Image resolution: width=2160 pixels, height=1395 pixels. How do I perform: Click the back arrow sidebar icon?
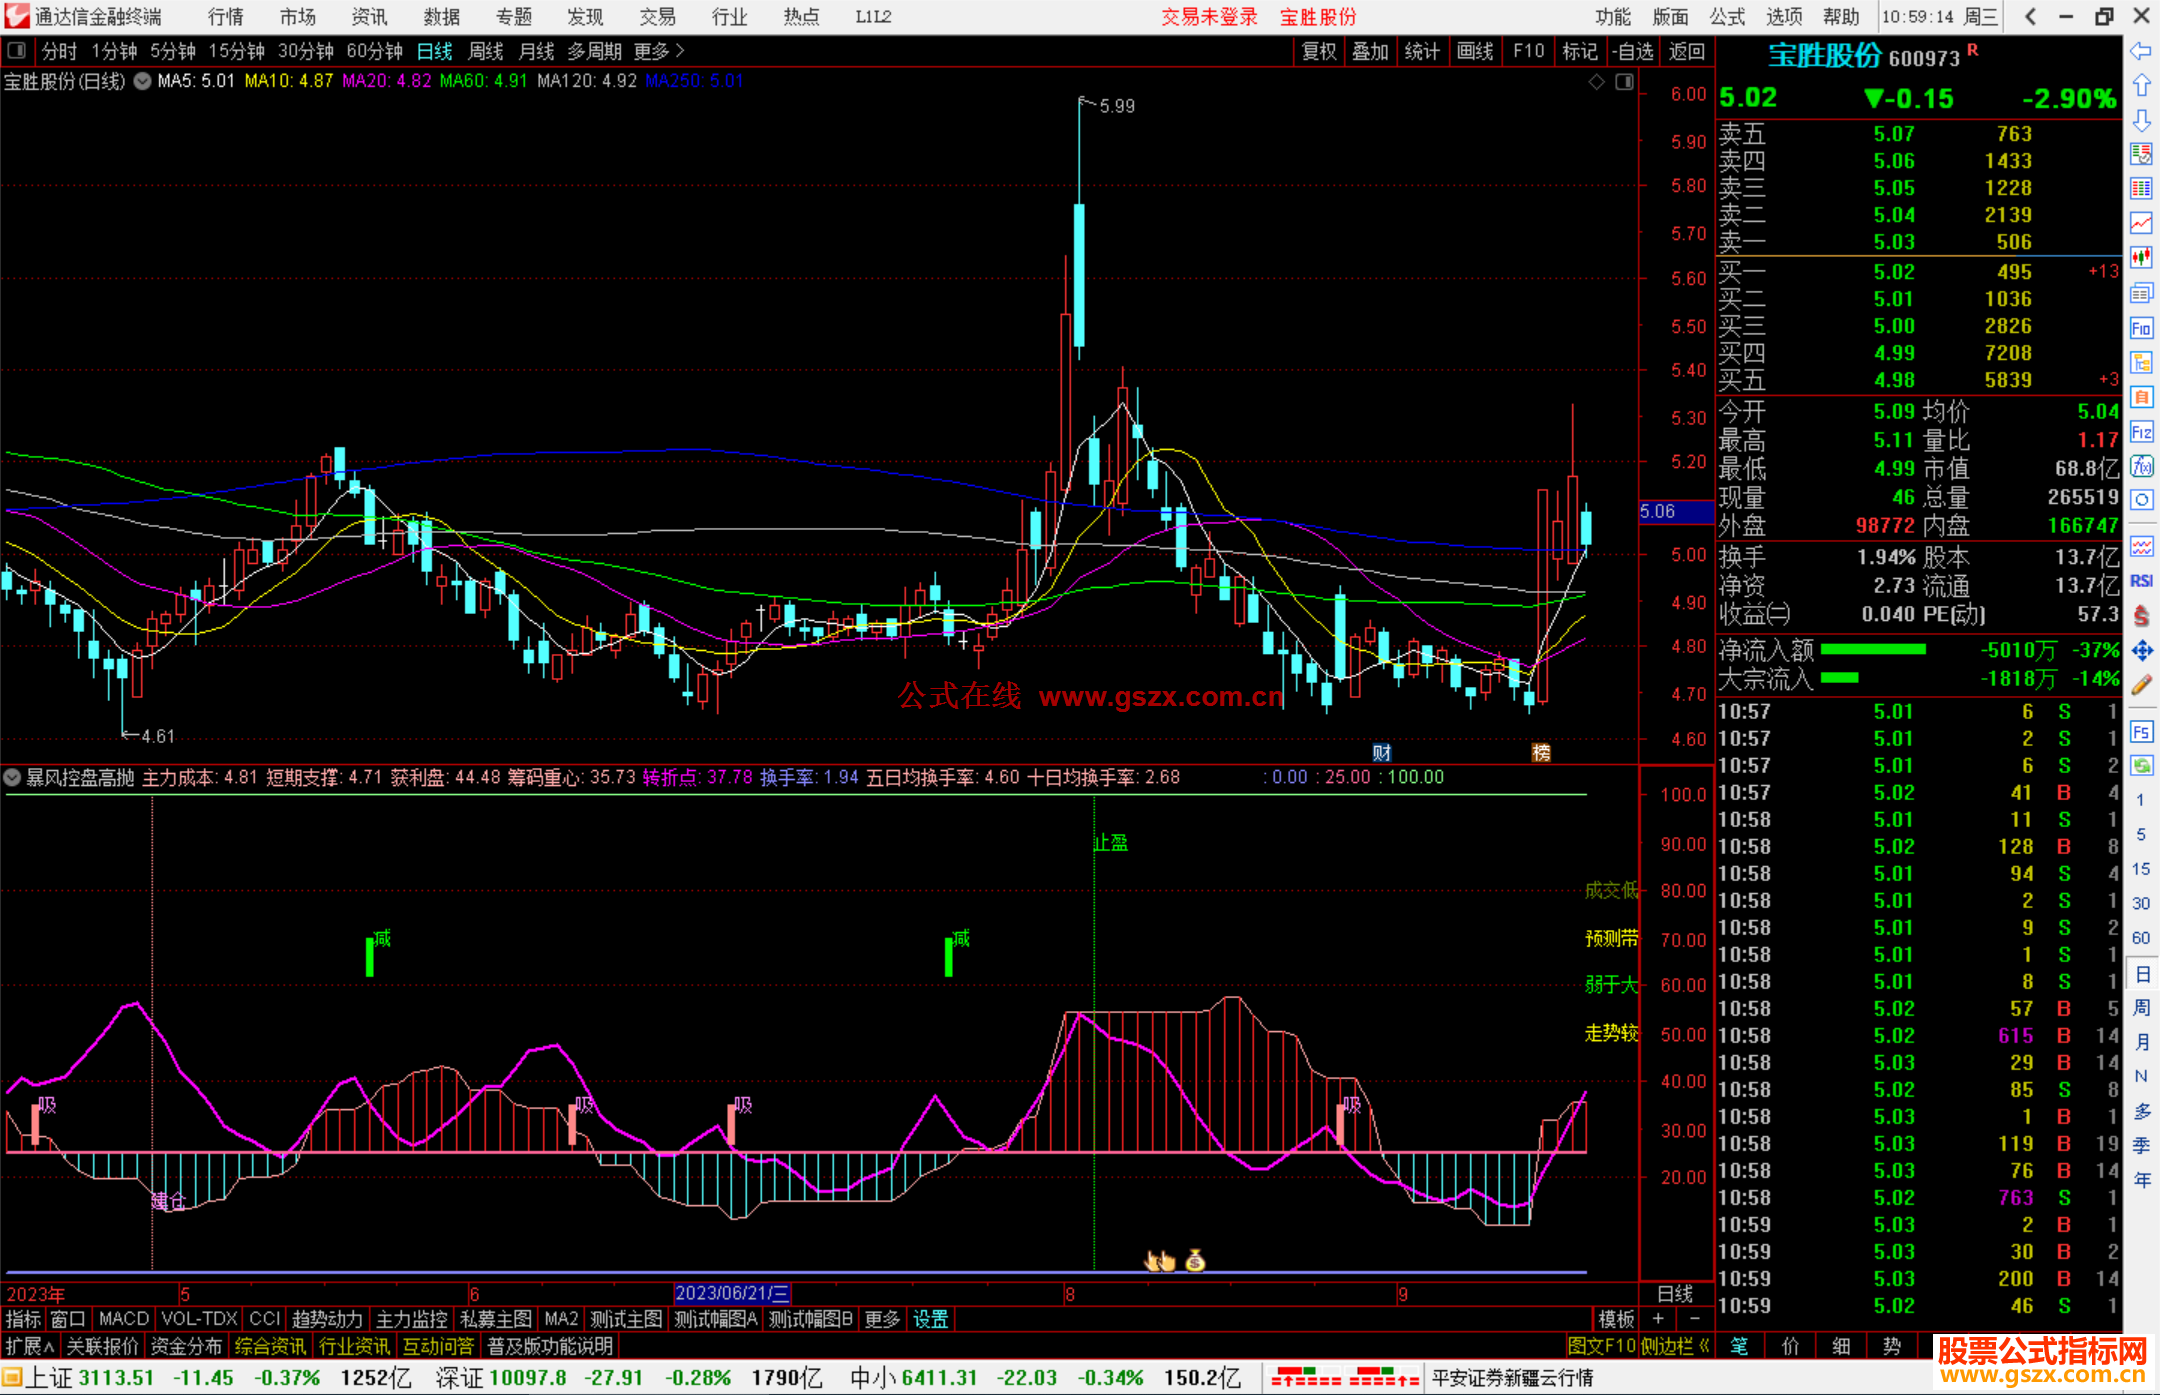pos(2141,50)
